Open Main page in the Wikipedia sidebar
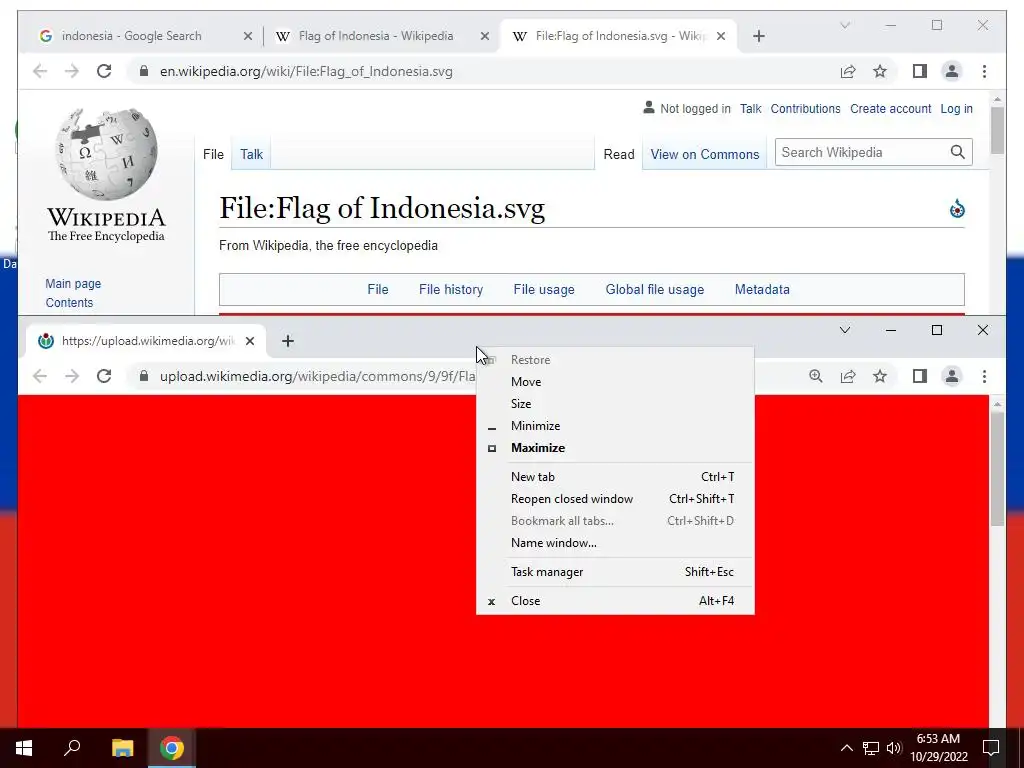This screenshot has width=1024, height=768. point(73,283)
